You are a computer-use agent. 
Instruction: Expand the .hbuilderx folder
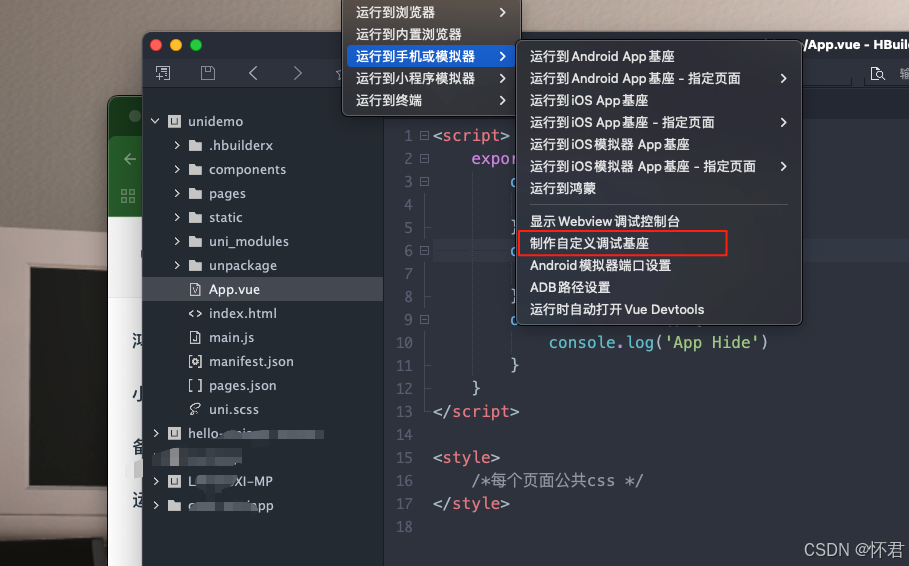177,145
